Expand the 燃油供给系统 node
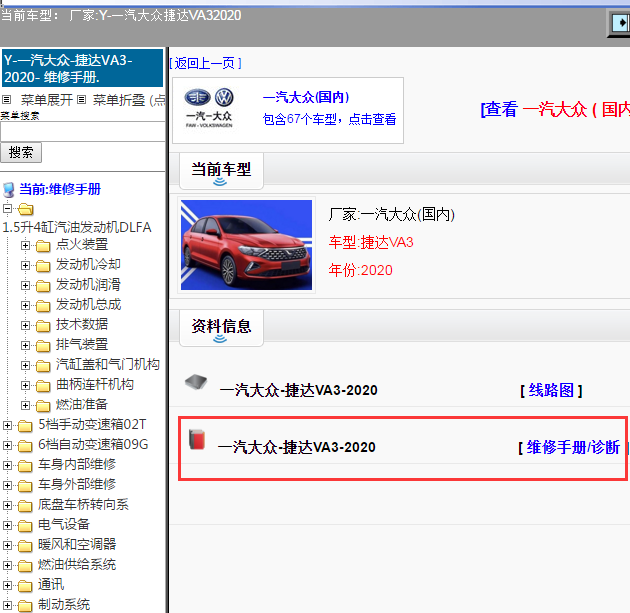The image size is (630, 613). click(x=7, y=565)
